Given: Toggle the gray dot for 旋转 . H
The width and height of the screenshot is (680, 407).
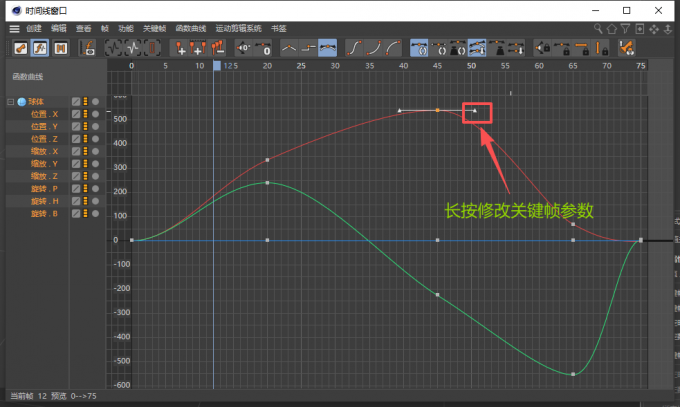Looking at the screenshot, I should point(95,201).
